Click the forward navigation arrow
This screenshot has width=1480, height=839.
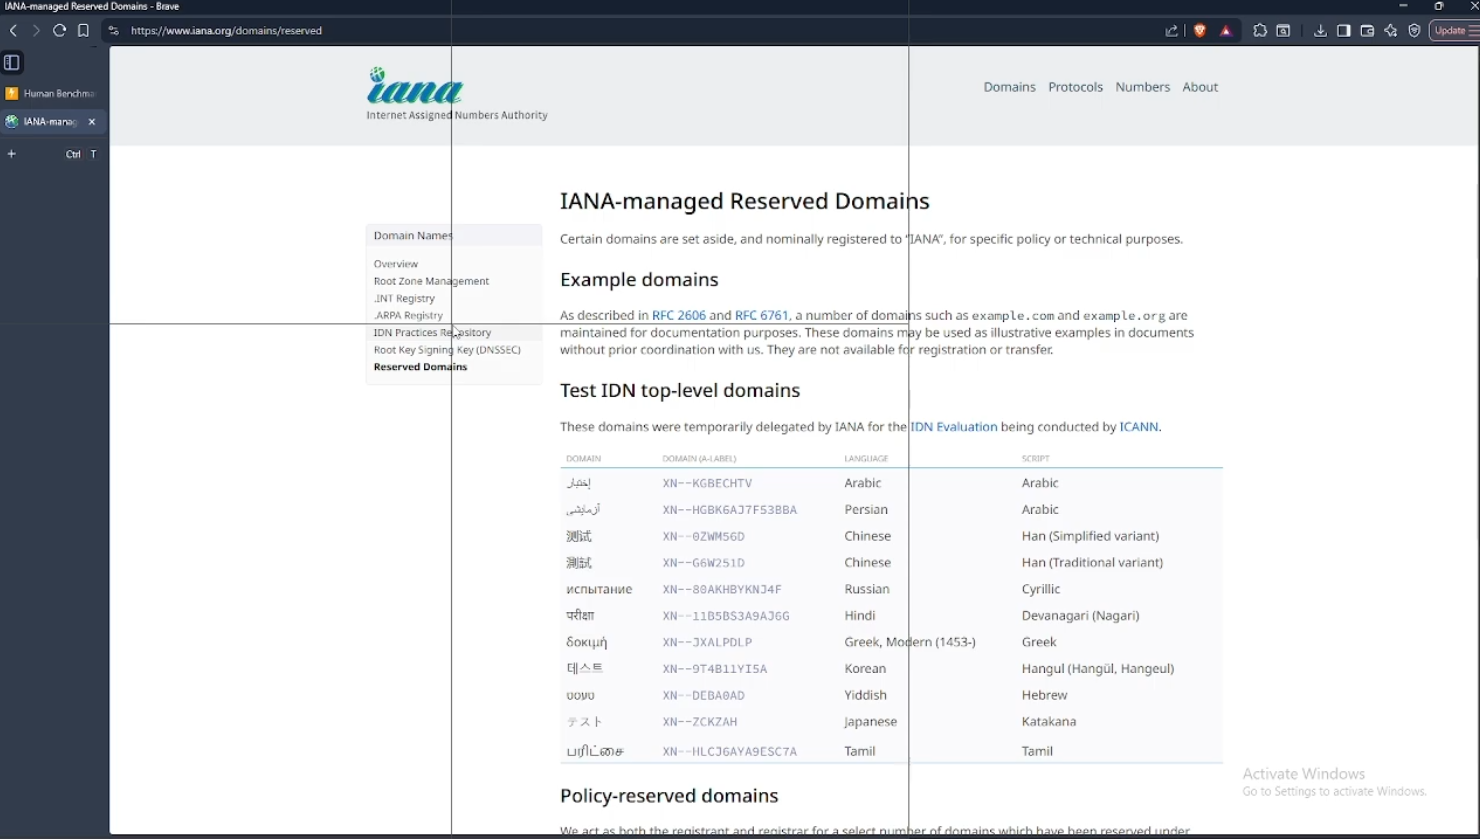point(36,31)
